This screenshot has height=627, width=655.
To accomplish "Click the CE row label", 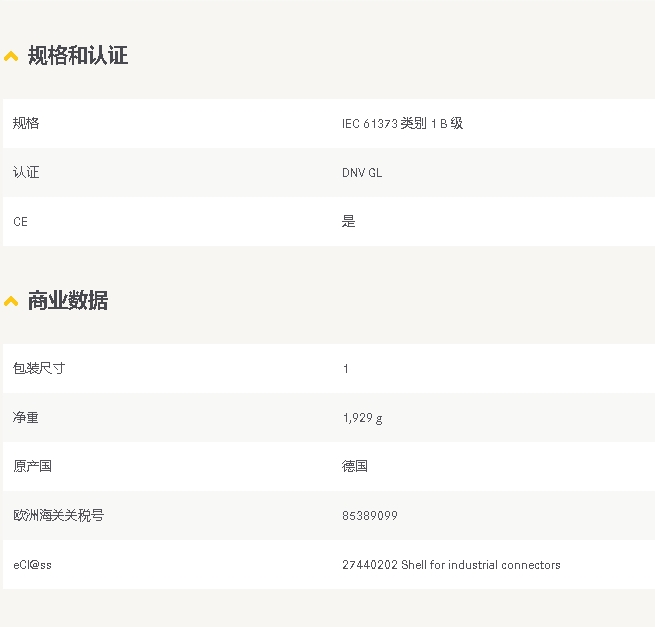I will (20, 221).
